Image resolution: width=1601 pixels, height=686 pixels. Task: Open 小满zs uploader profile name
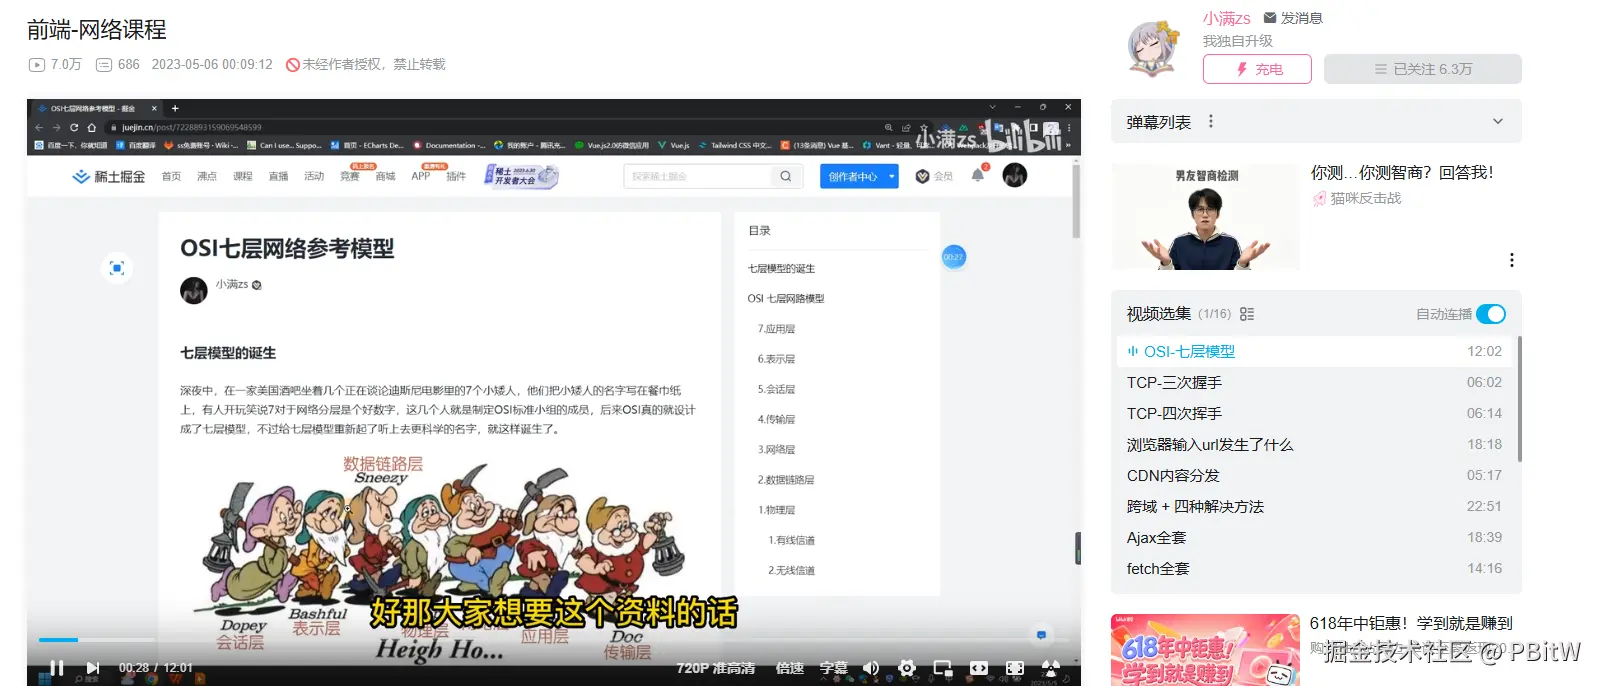tap(1226, 18)
